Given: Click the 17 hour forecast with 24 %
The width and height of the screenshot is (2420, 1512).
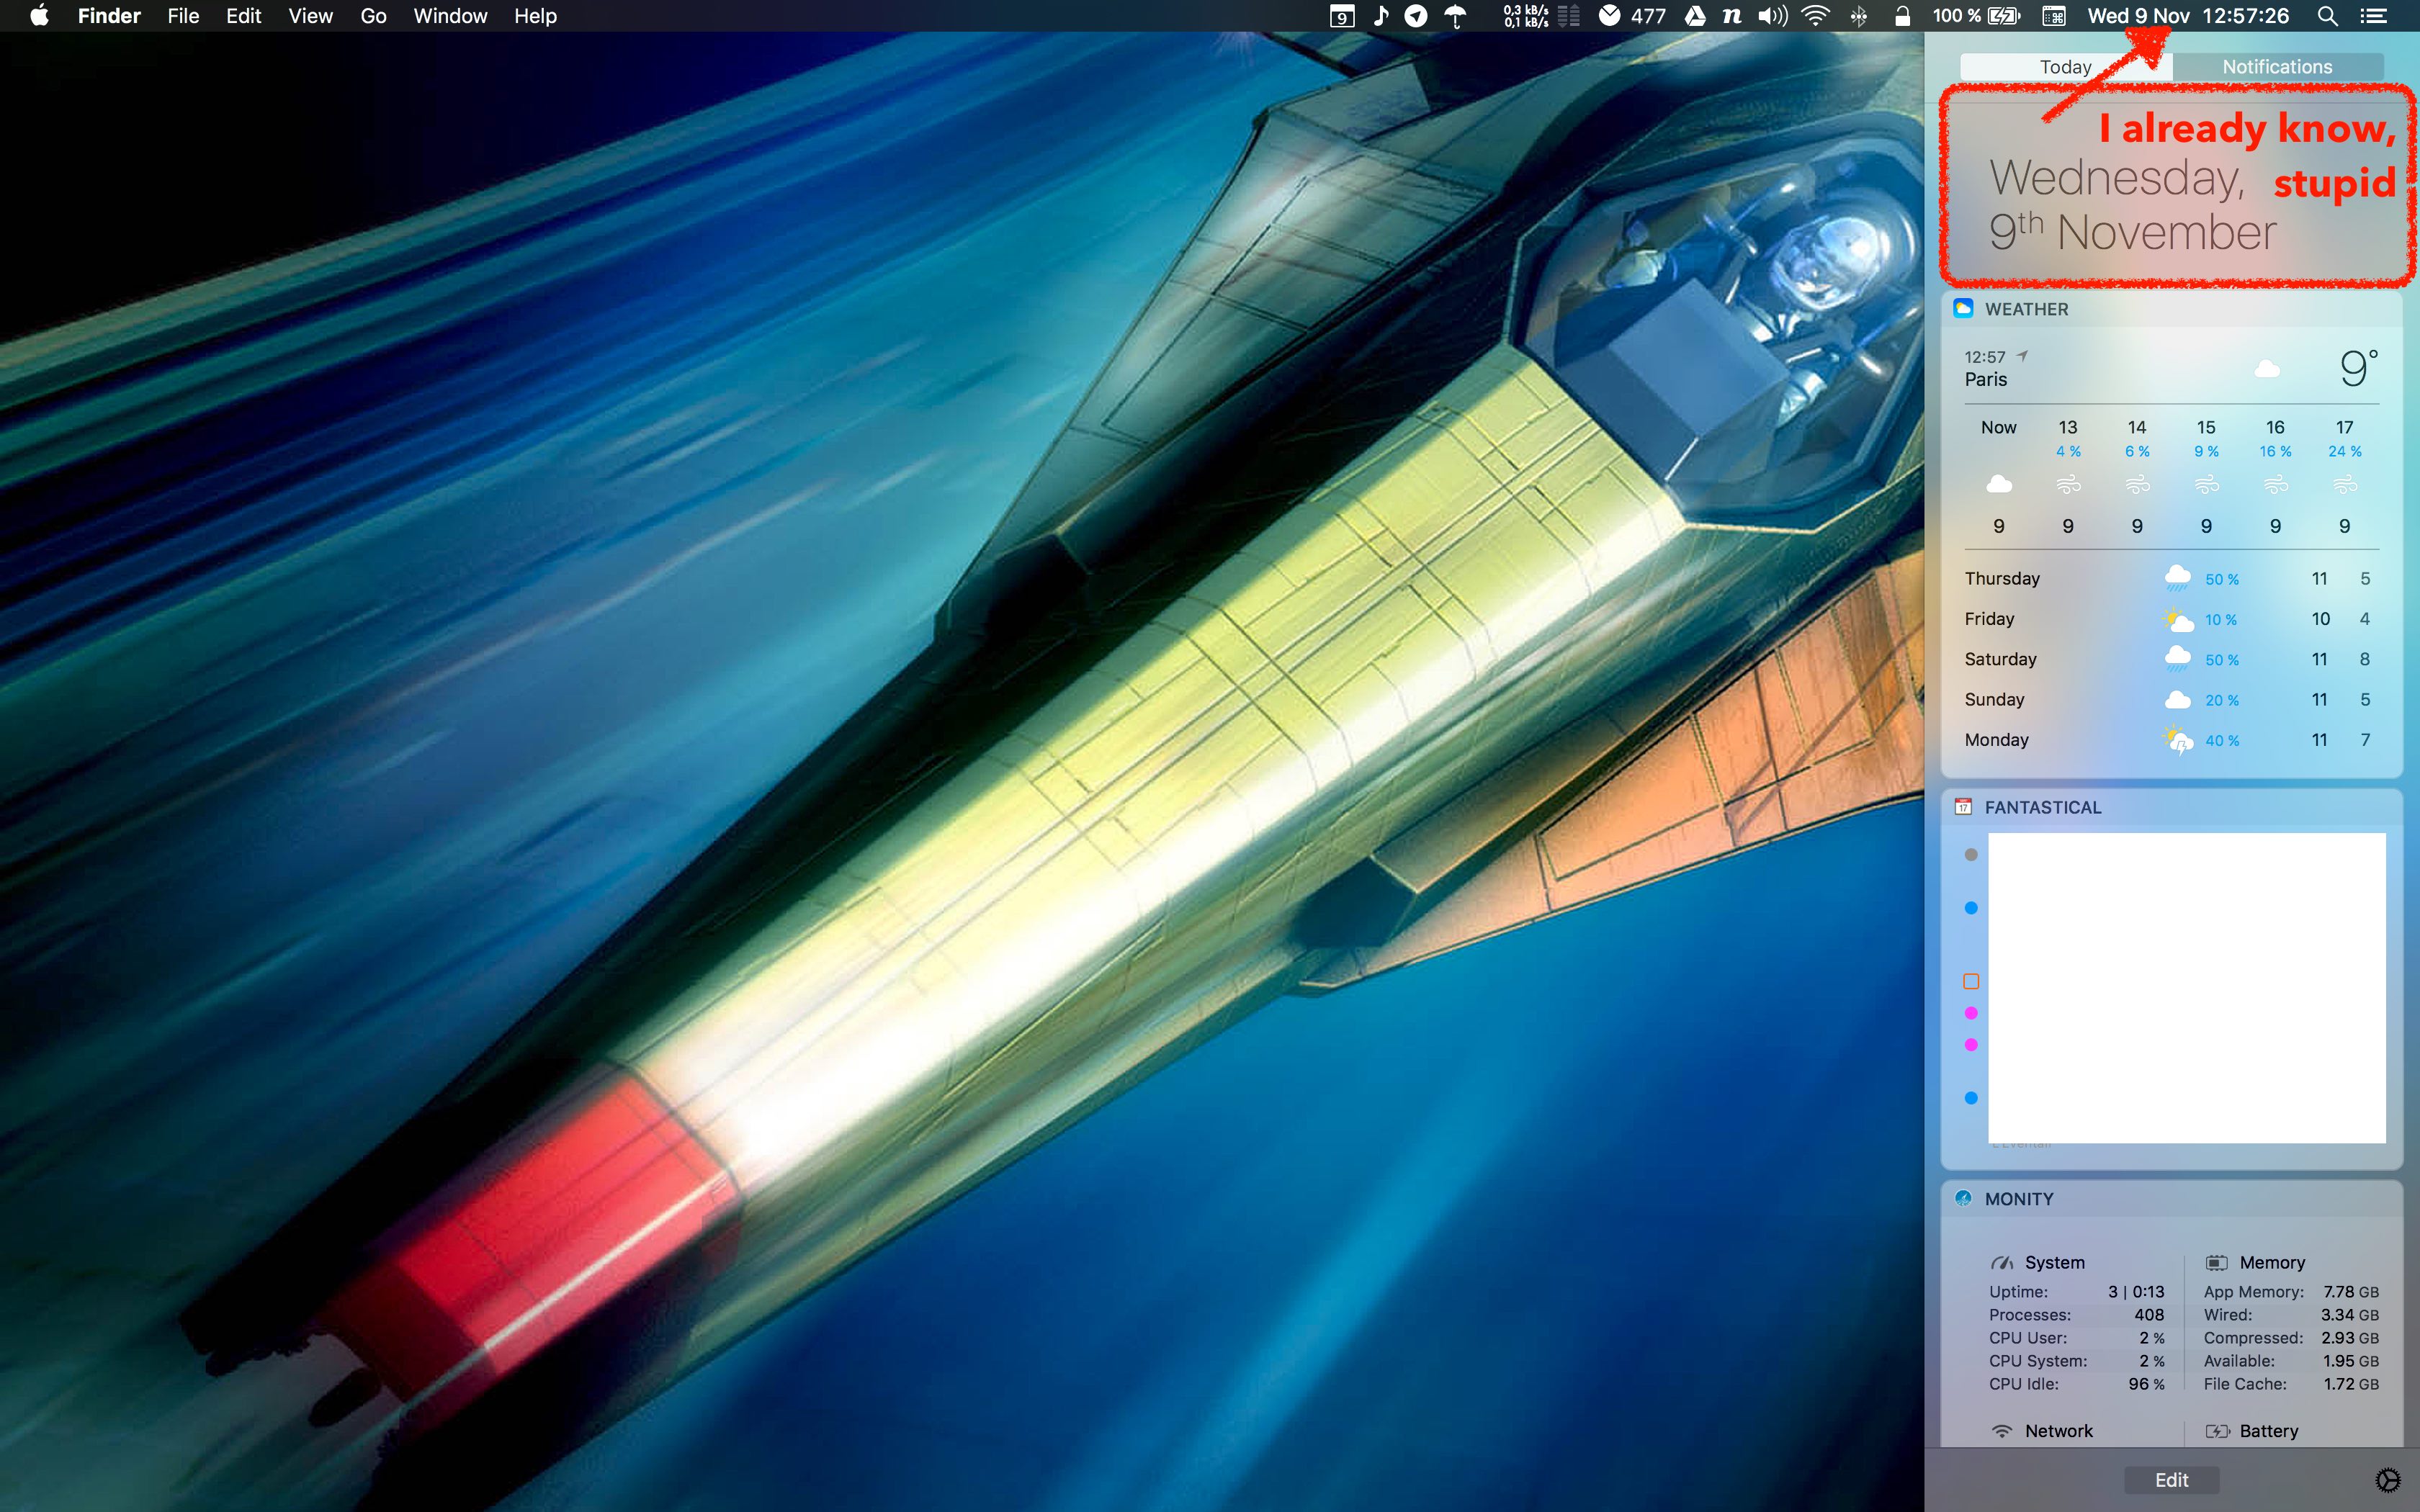Looking at the screenshot, I should 2344,476.
